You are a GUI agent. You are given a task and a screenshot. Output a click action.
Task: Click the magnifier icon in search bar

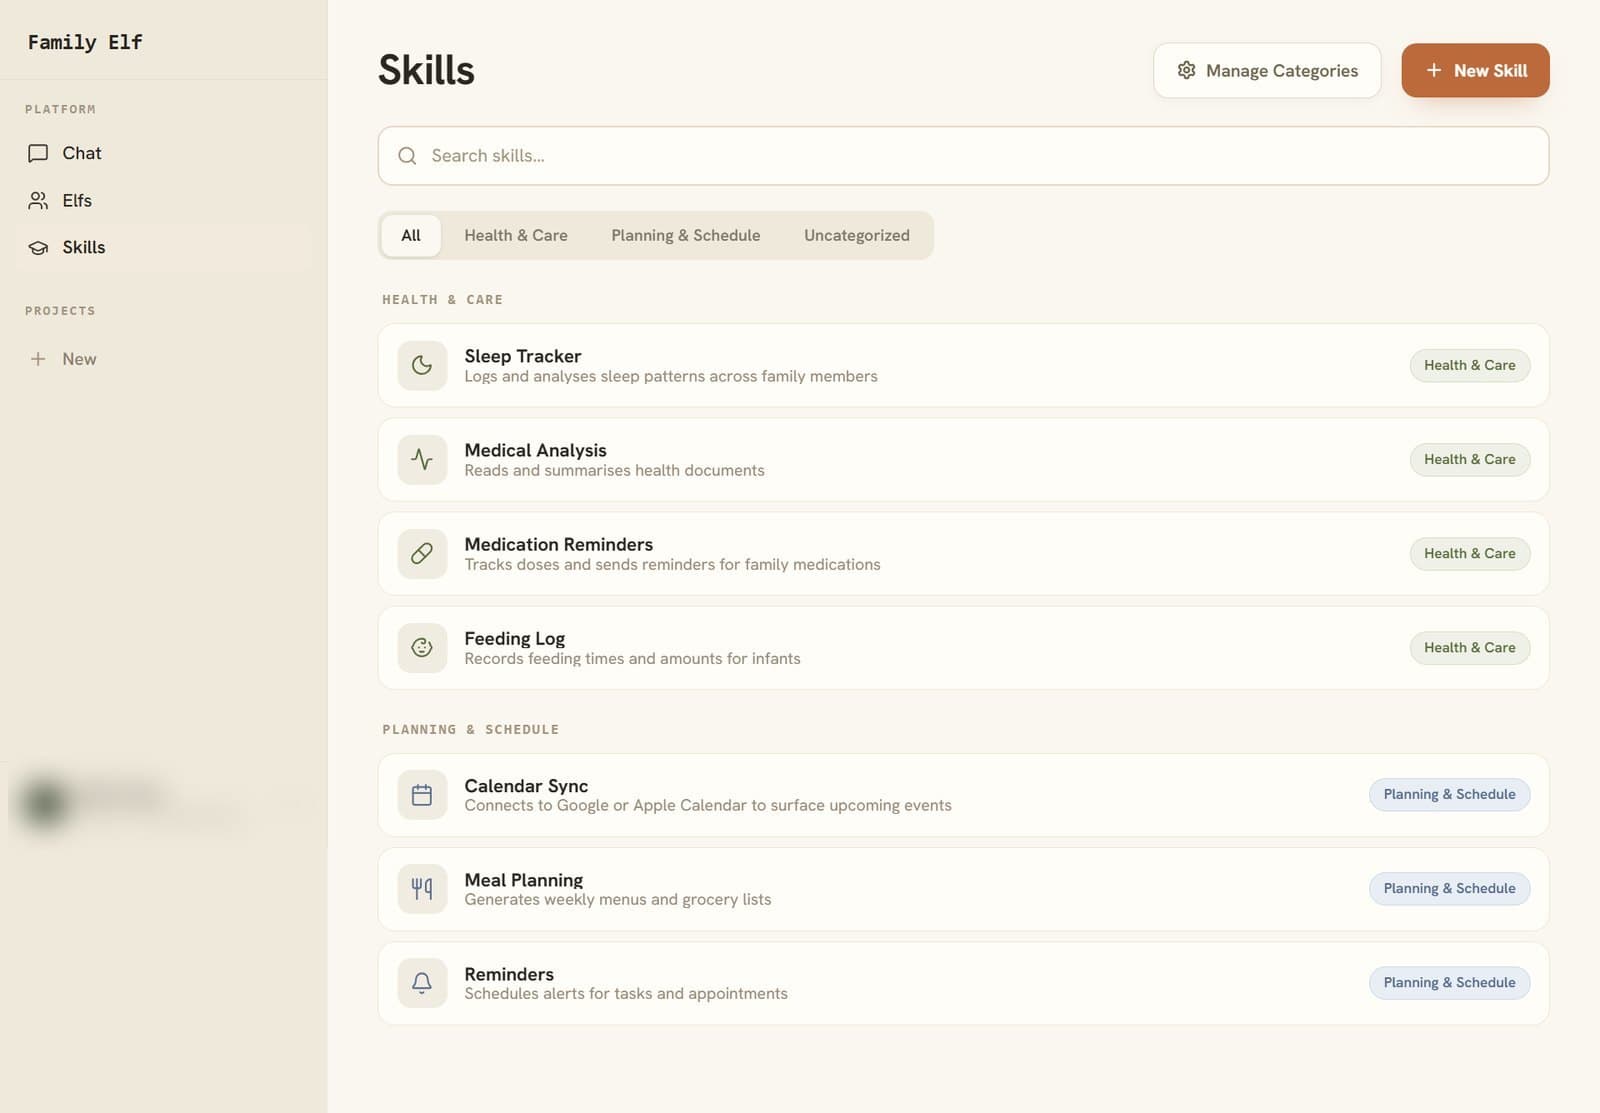click(407, 156)
